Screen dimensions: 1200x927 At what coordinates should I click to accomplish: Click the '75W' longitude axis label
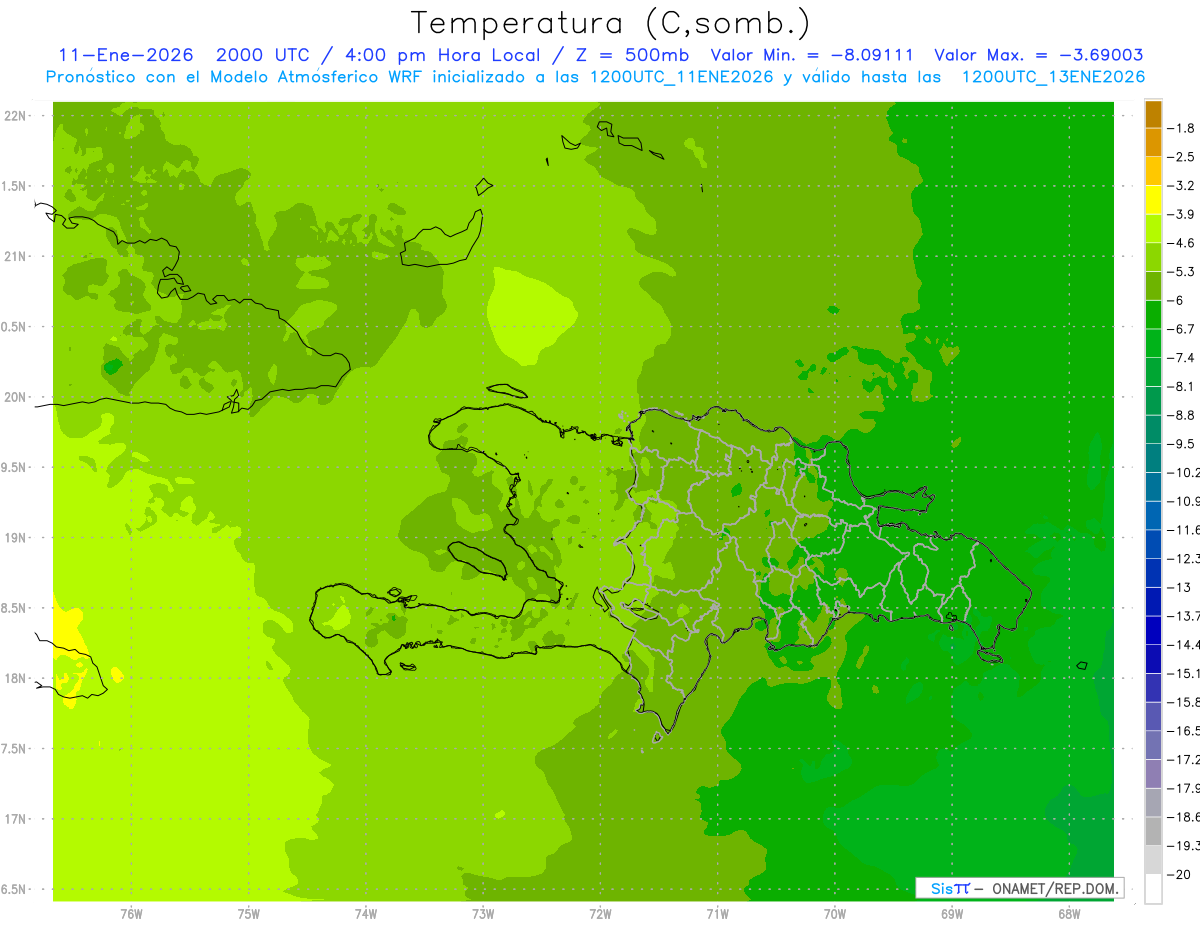(249, 914)
